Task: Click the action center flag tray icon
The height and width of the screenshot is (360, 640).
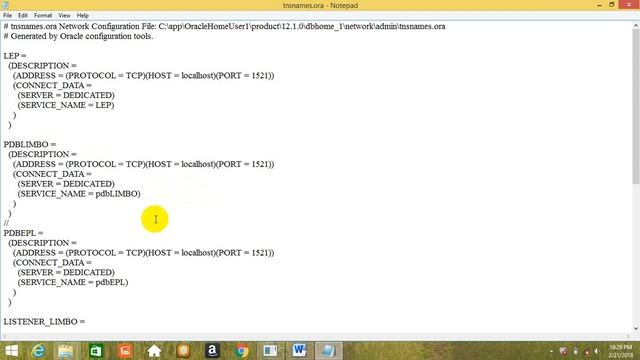Action: coord(564,351)
